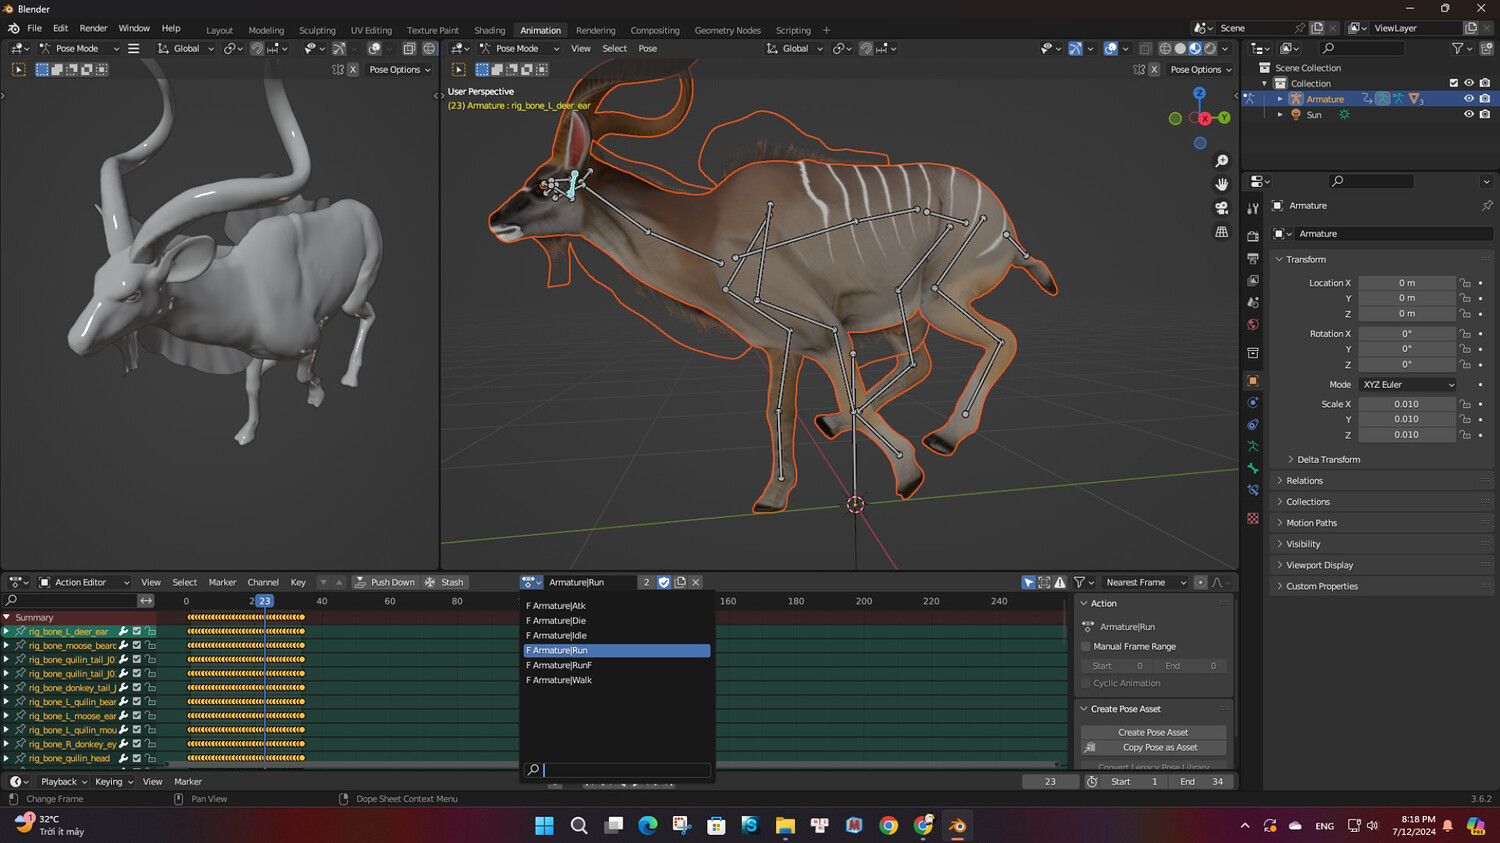Open the Action Editor mode dropdown

[x=85, y=582]
